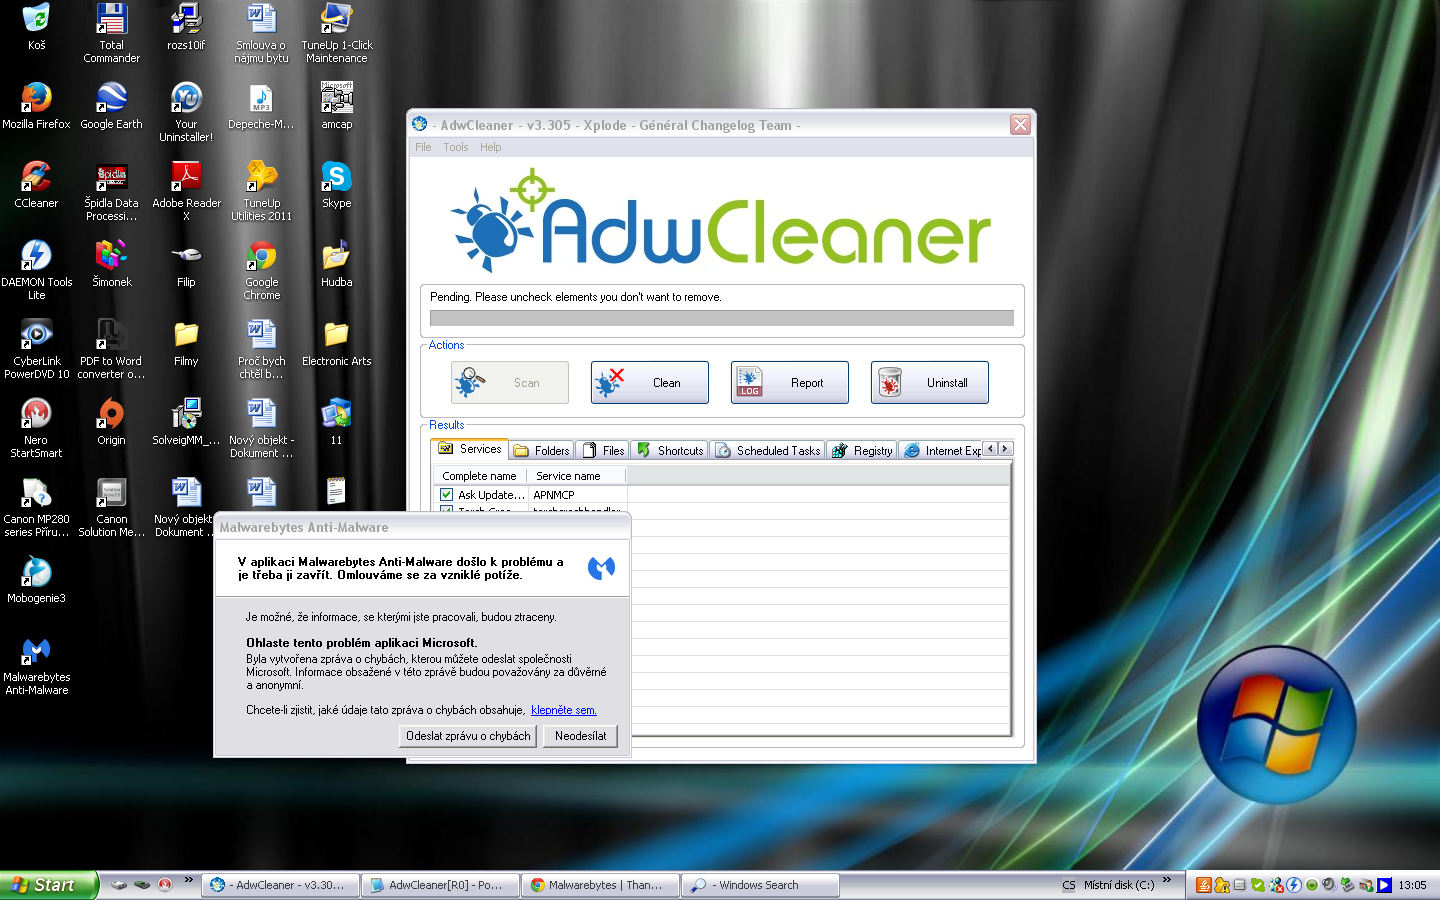Viewport: 1440px width, 900px height.
Task: Open Google Chrome desktop shortcut
Action: (262, 270)
